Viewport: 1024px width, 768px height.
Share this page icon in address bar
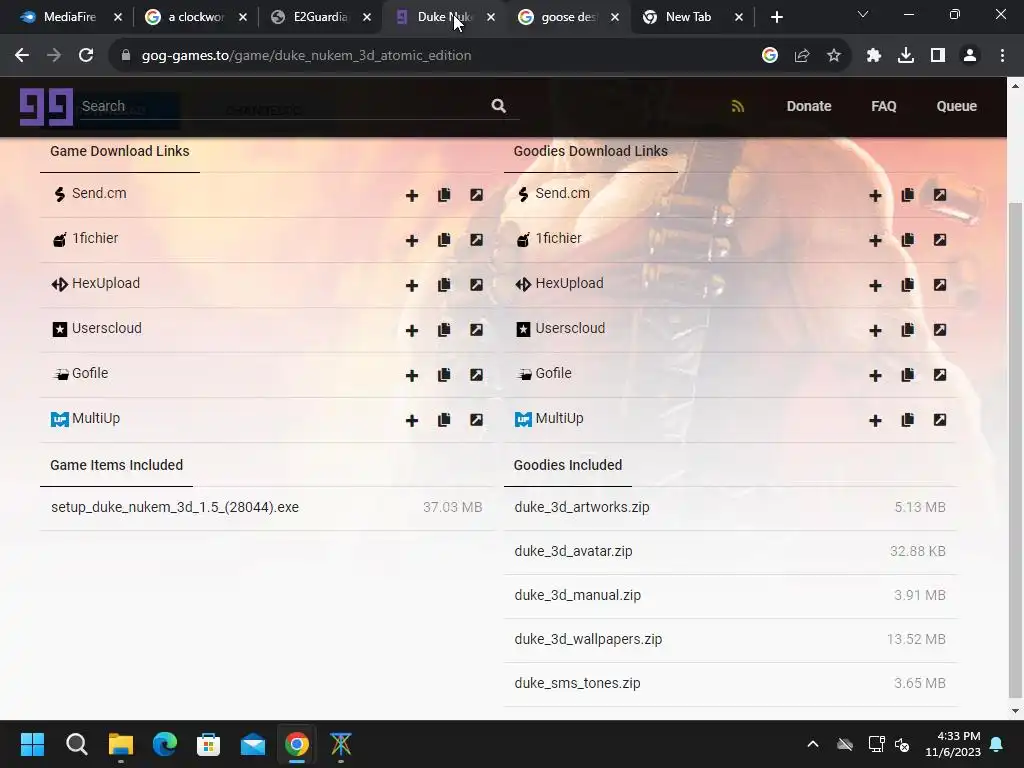802,56
